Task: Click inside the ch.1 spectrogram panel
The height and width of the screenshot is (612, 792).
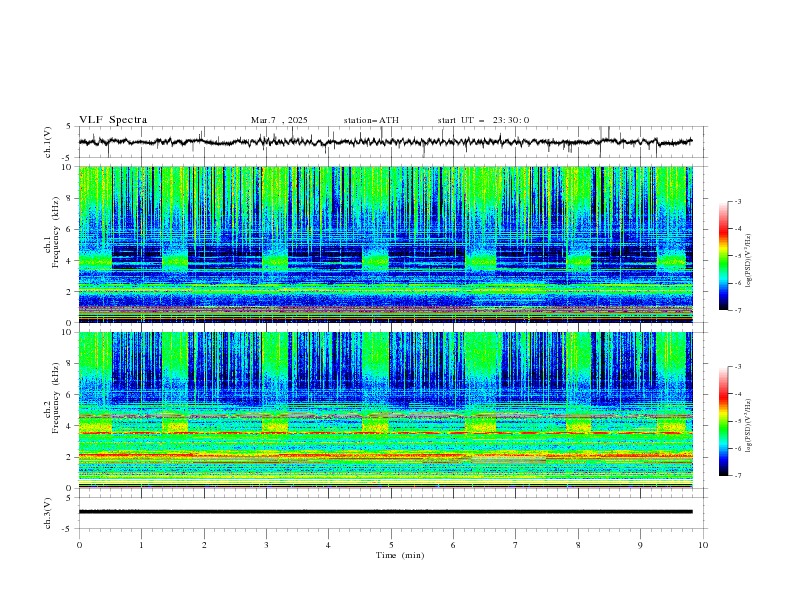Action: point(385,244)
